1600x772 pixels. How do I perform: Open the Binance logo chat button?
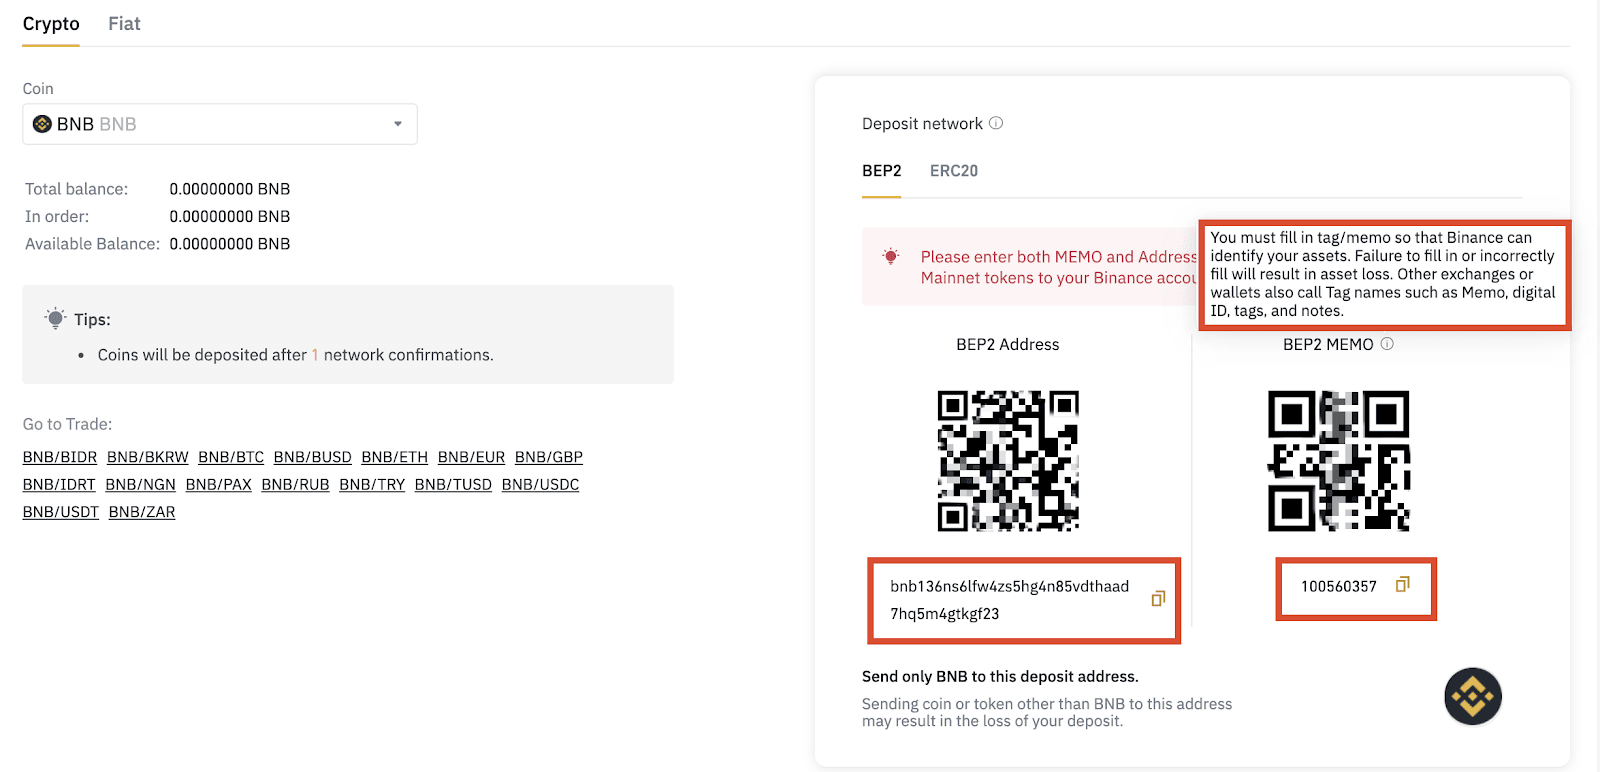1473,696
